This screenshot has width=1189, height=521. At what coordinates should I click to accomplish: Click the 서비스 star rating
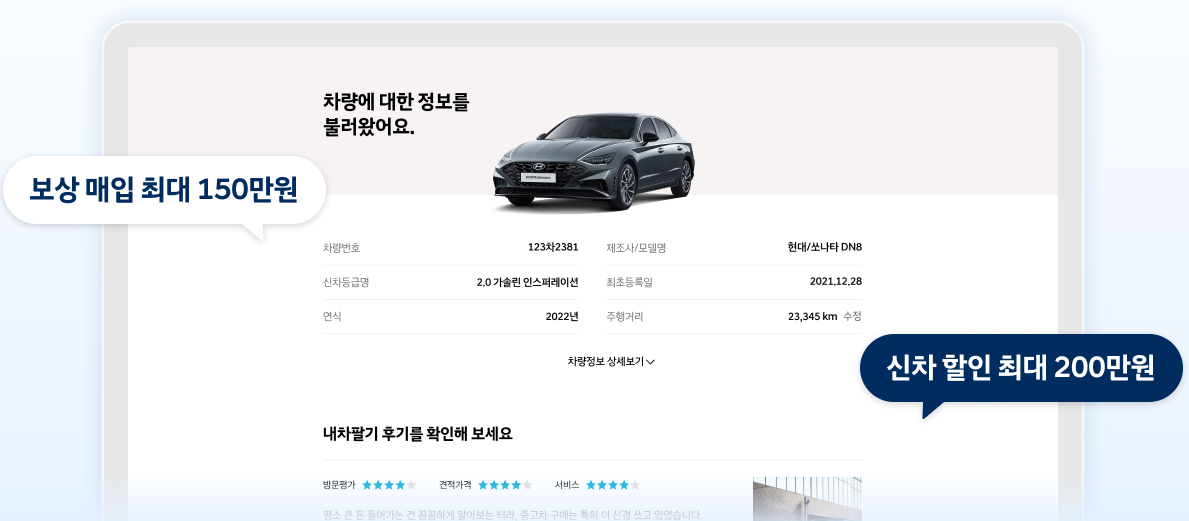613,485
